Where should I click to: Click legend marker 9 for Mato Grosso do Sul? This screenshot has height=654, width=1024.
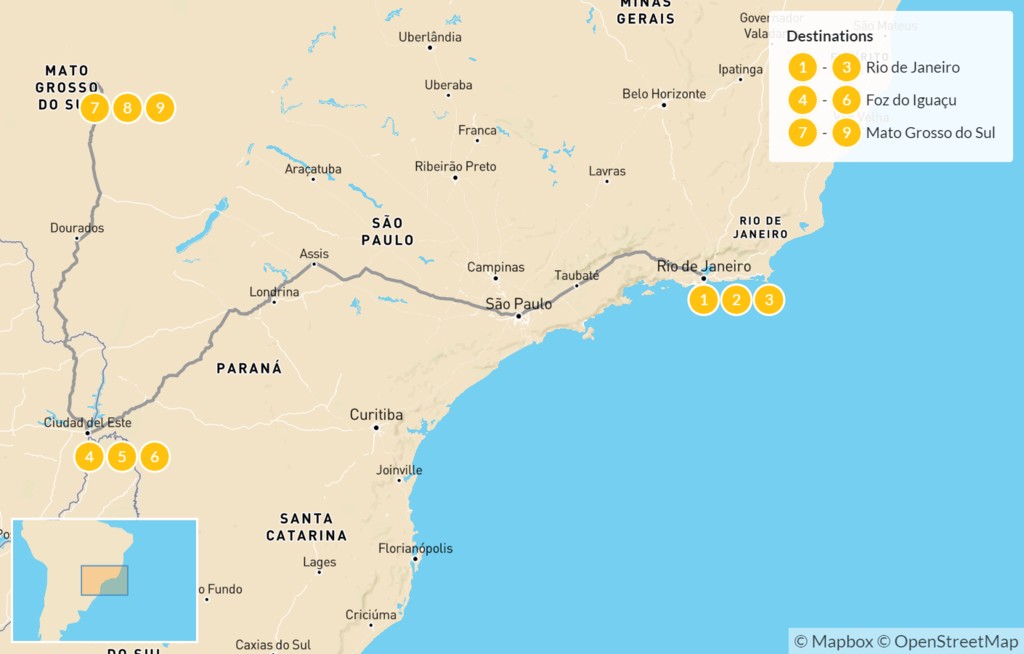point(846,133)
